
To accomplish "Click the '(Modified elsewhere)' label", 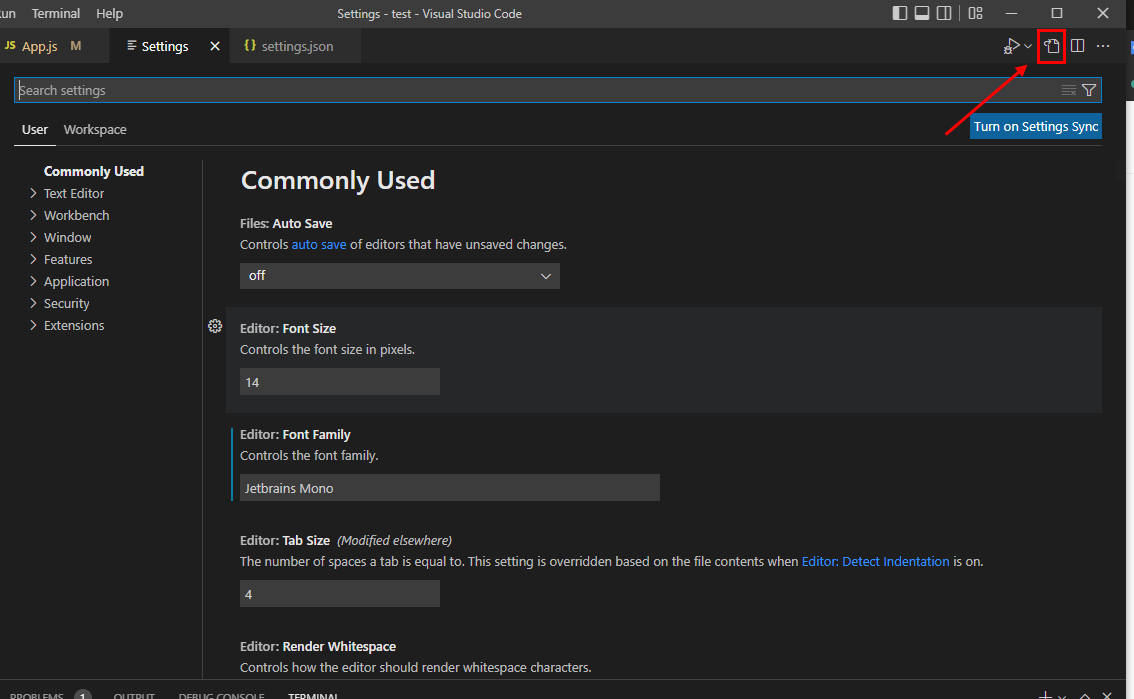I will point(394,541).
